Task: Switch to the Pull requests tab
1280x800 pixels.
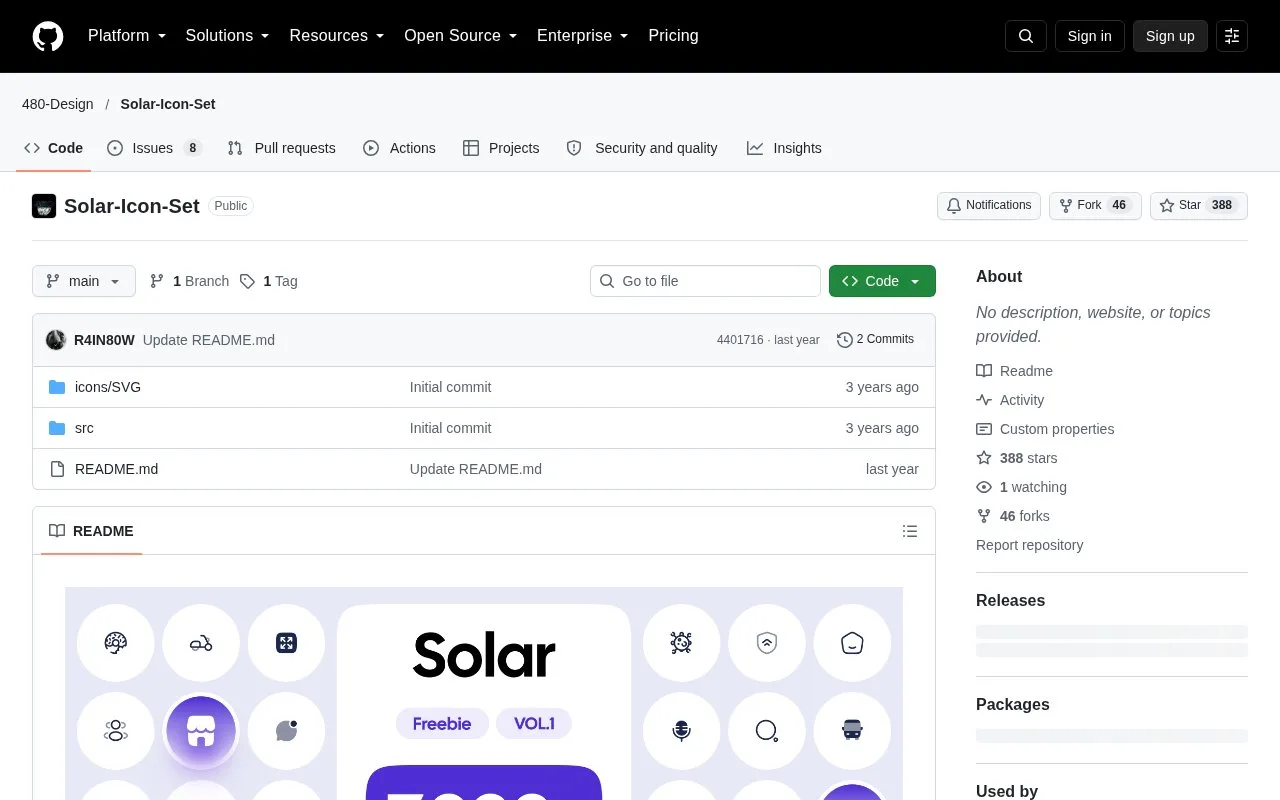Action: (281, 148)
